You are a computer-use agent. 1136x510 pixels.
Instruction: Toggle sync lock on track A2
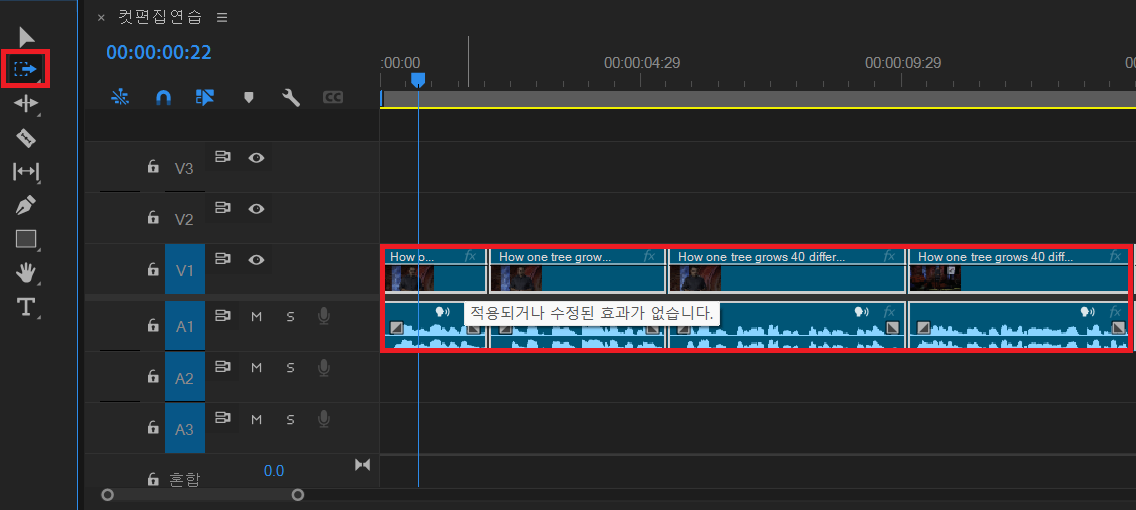pos(222,367)
